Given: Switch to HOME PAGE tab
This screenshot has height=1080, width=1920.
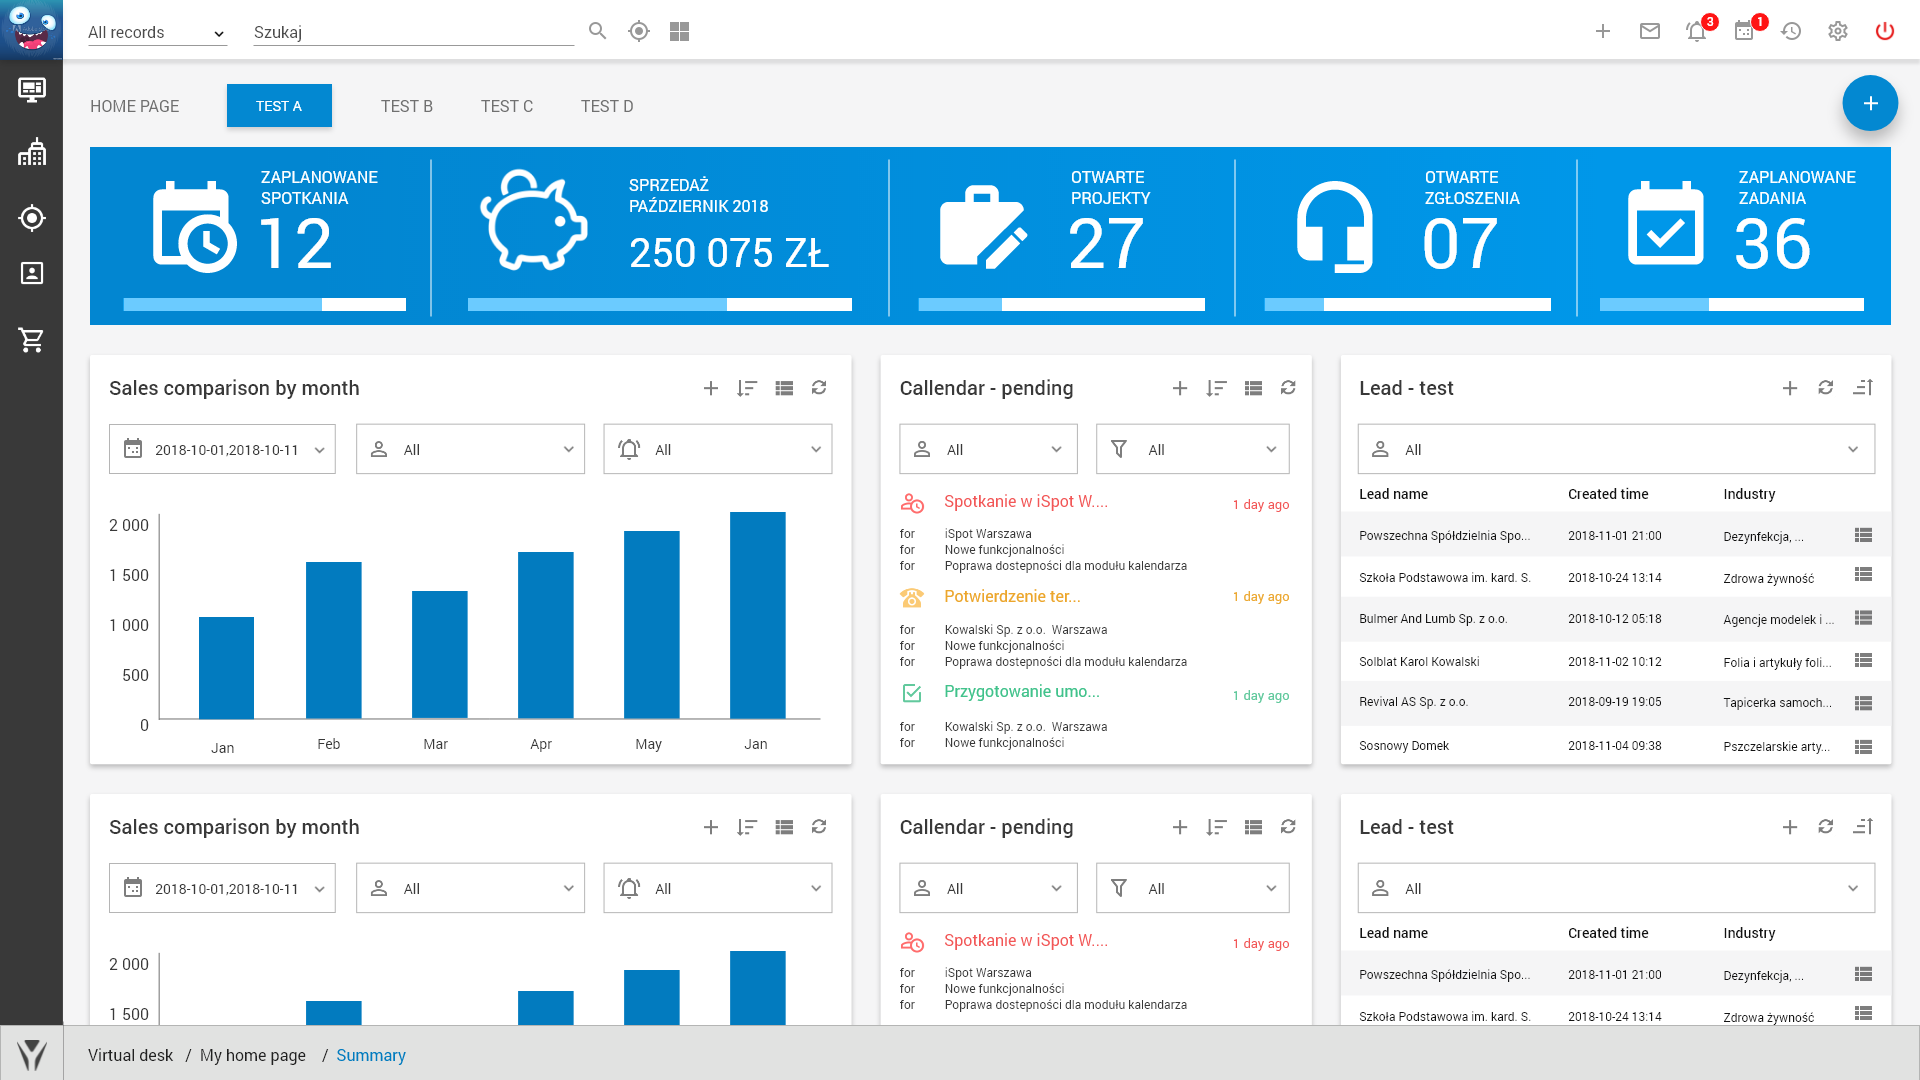Looking at the screenshot, I should 134,106.
